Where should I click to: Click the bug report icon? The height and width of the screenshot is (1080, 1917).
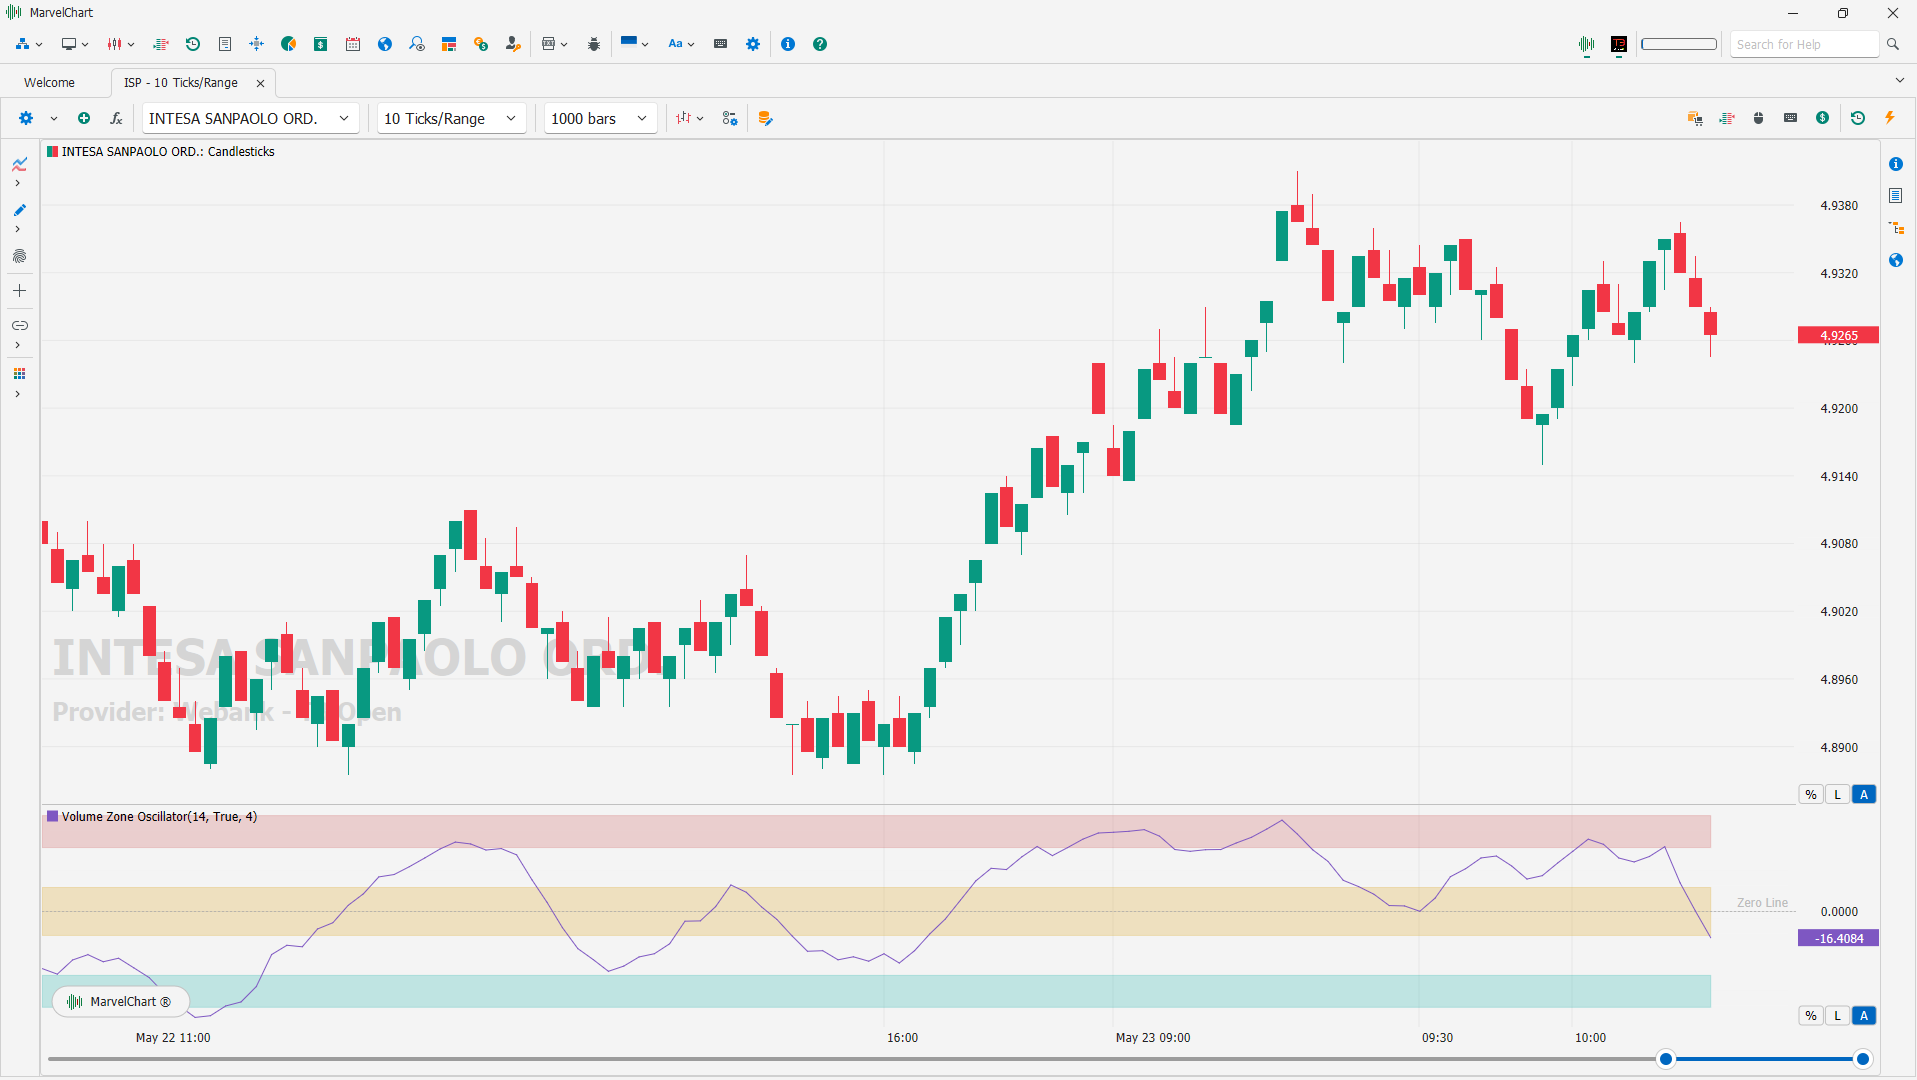(594, 44)
